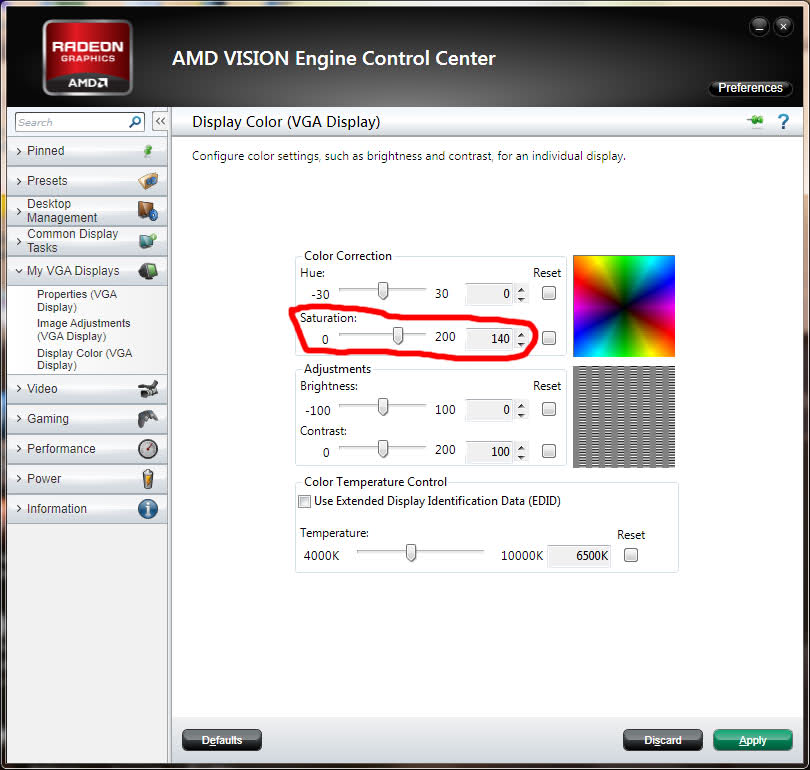
Task: Increase Brightness with up stepper arrow
Action: (521, 406)
